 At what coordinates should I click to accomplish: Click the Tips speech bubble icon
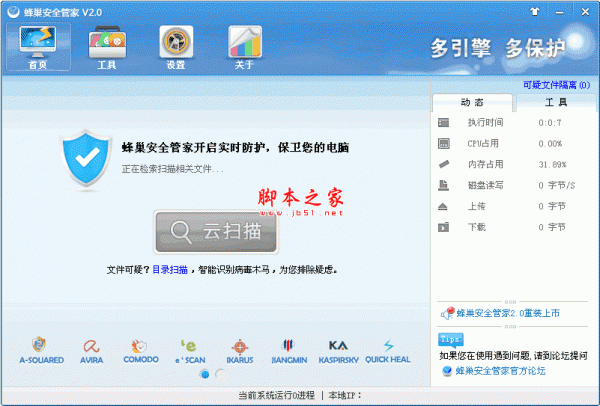pos(451,340)
